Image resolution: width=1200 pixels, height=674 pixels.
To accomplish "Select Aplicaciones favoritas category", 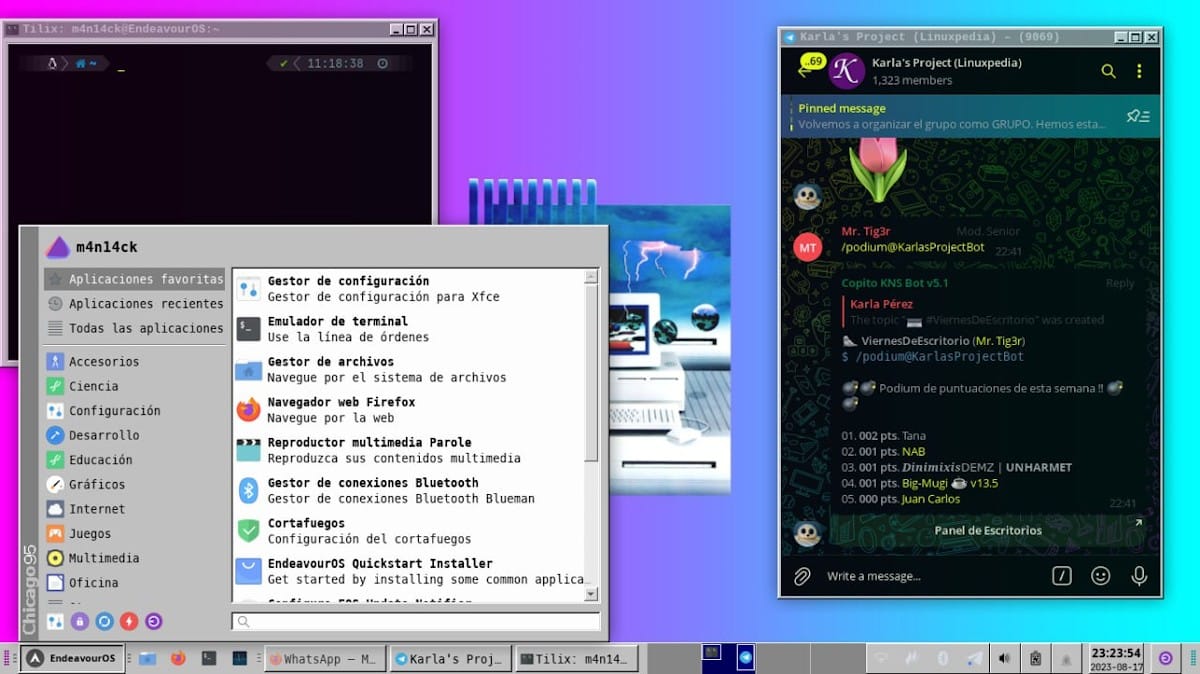I will pyautogui.click(x=134, y=279).
